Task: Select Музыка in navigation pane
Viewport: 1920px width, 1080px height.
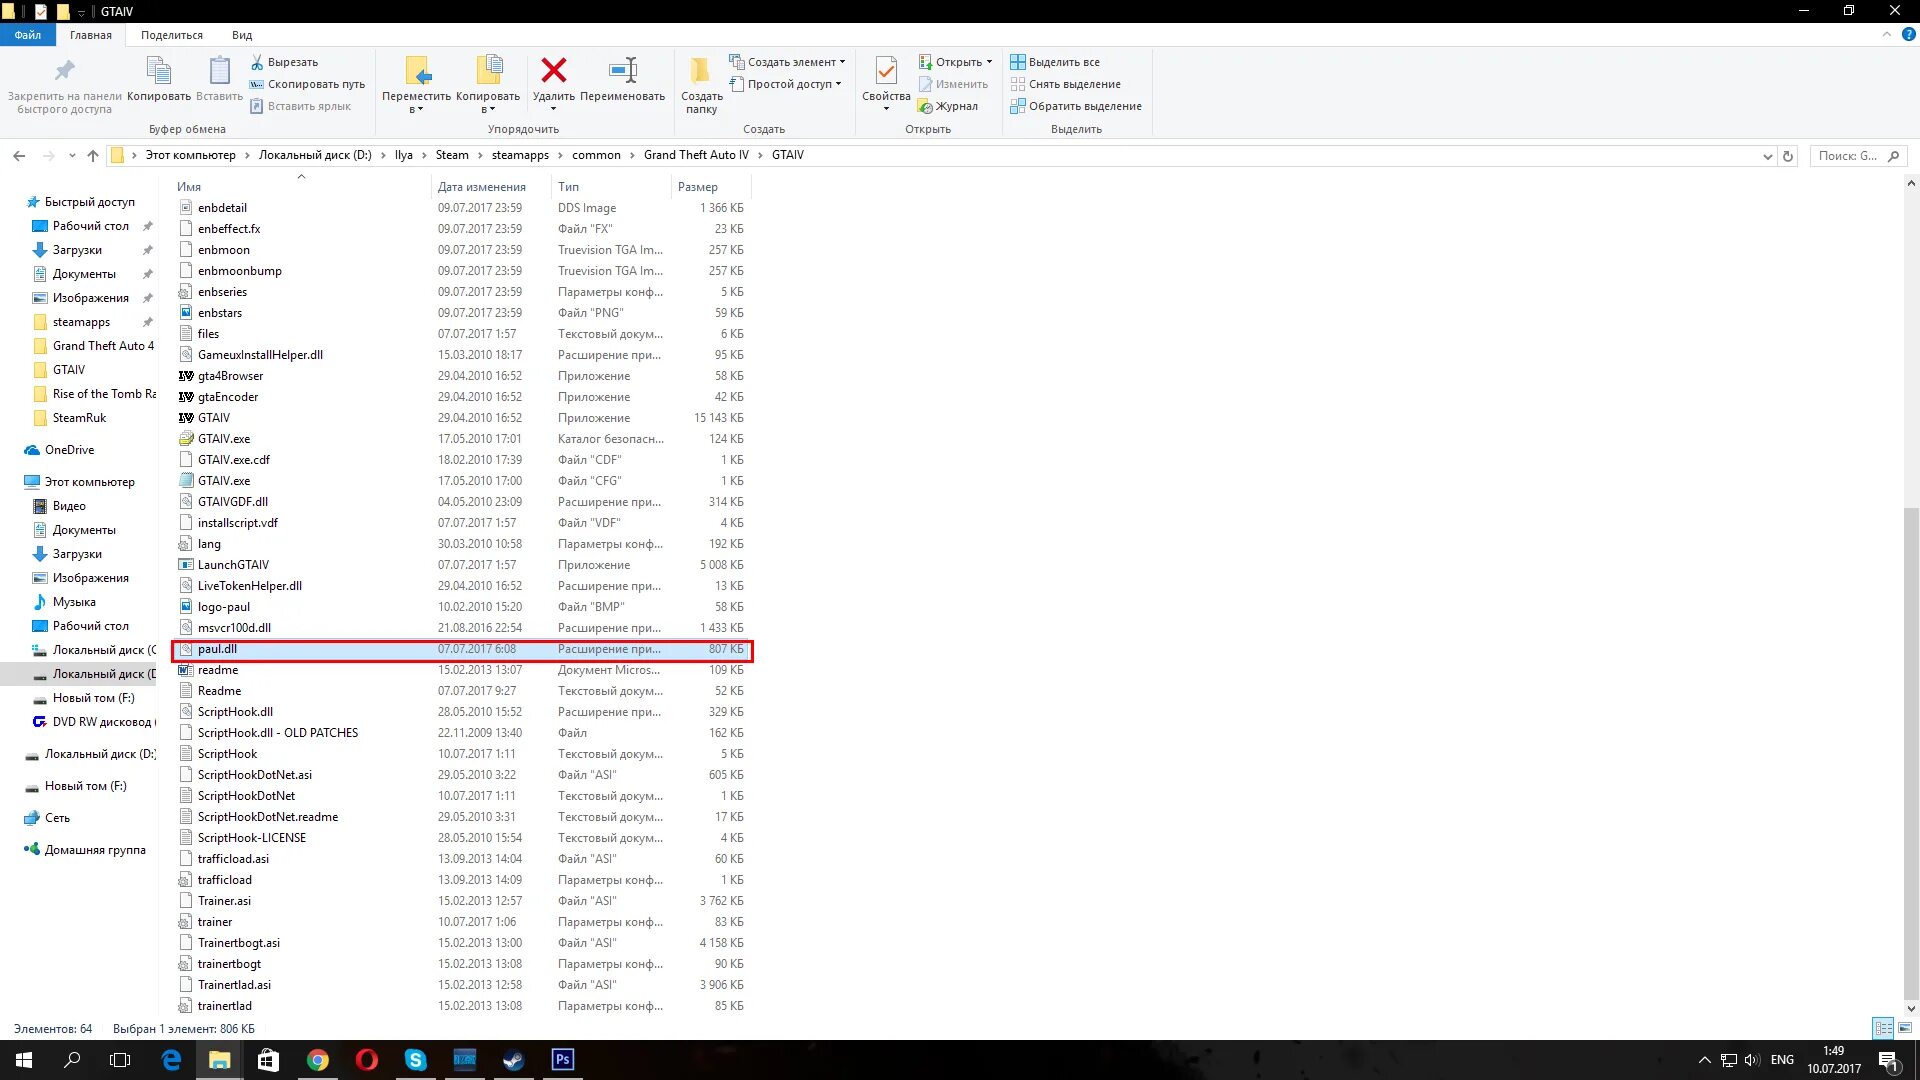Action: 74,602
